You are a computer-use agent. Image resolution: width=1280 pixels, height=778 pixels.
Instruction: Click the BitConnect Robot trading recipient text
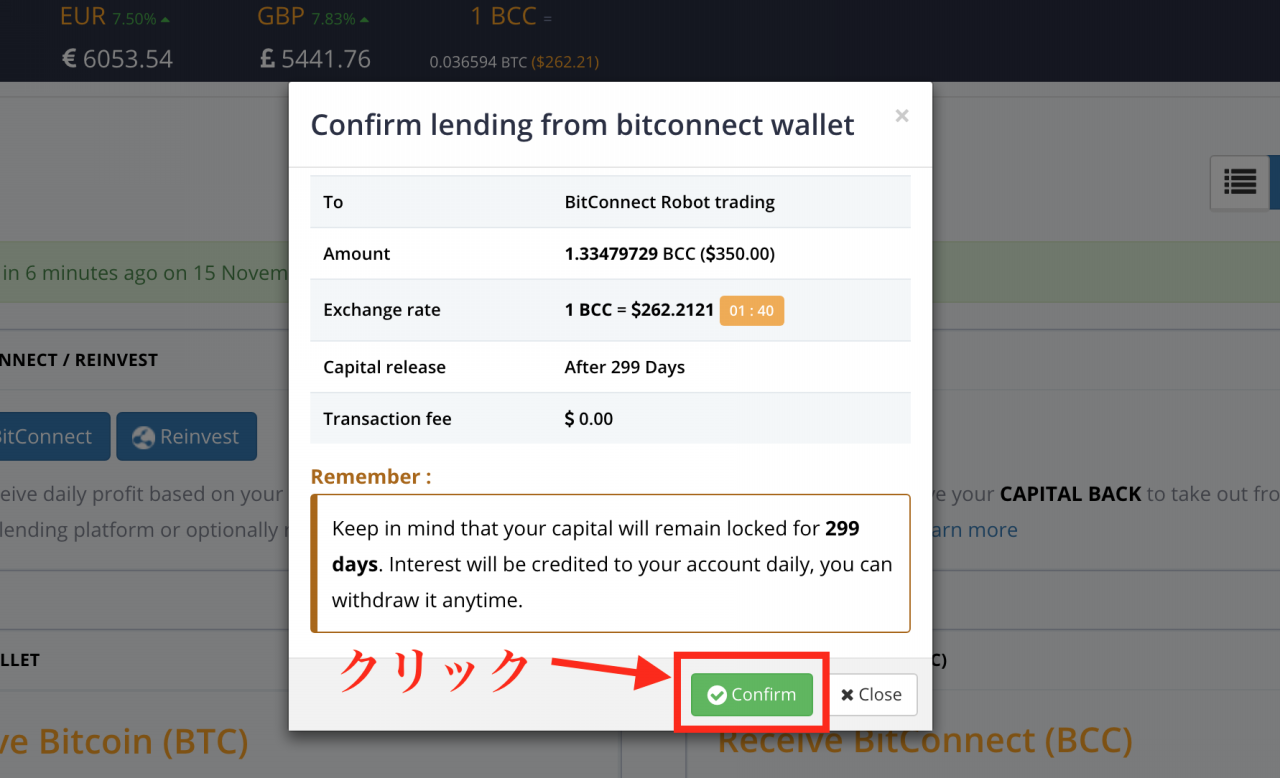click(x=670, y=202)
